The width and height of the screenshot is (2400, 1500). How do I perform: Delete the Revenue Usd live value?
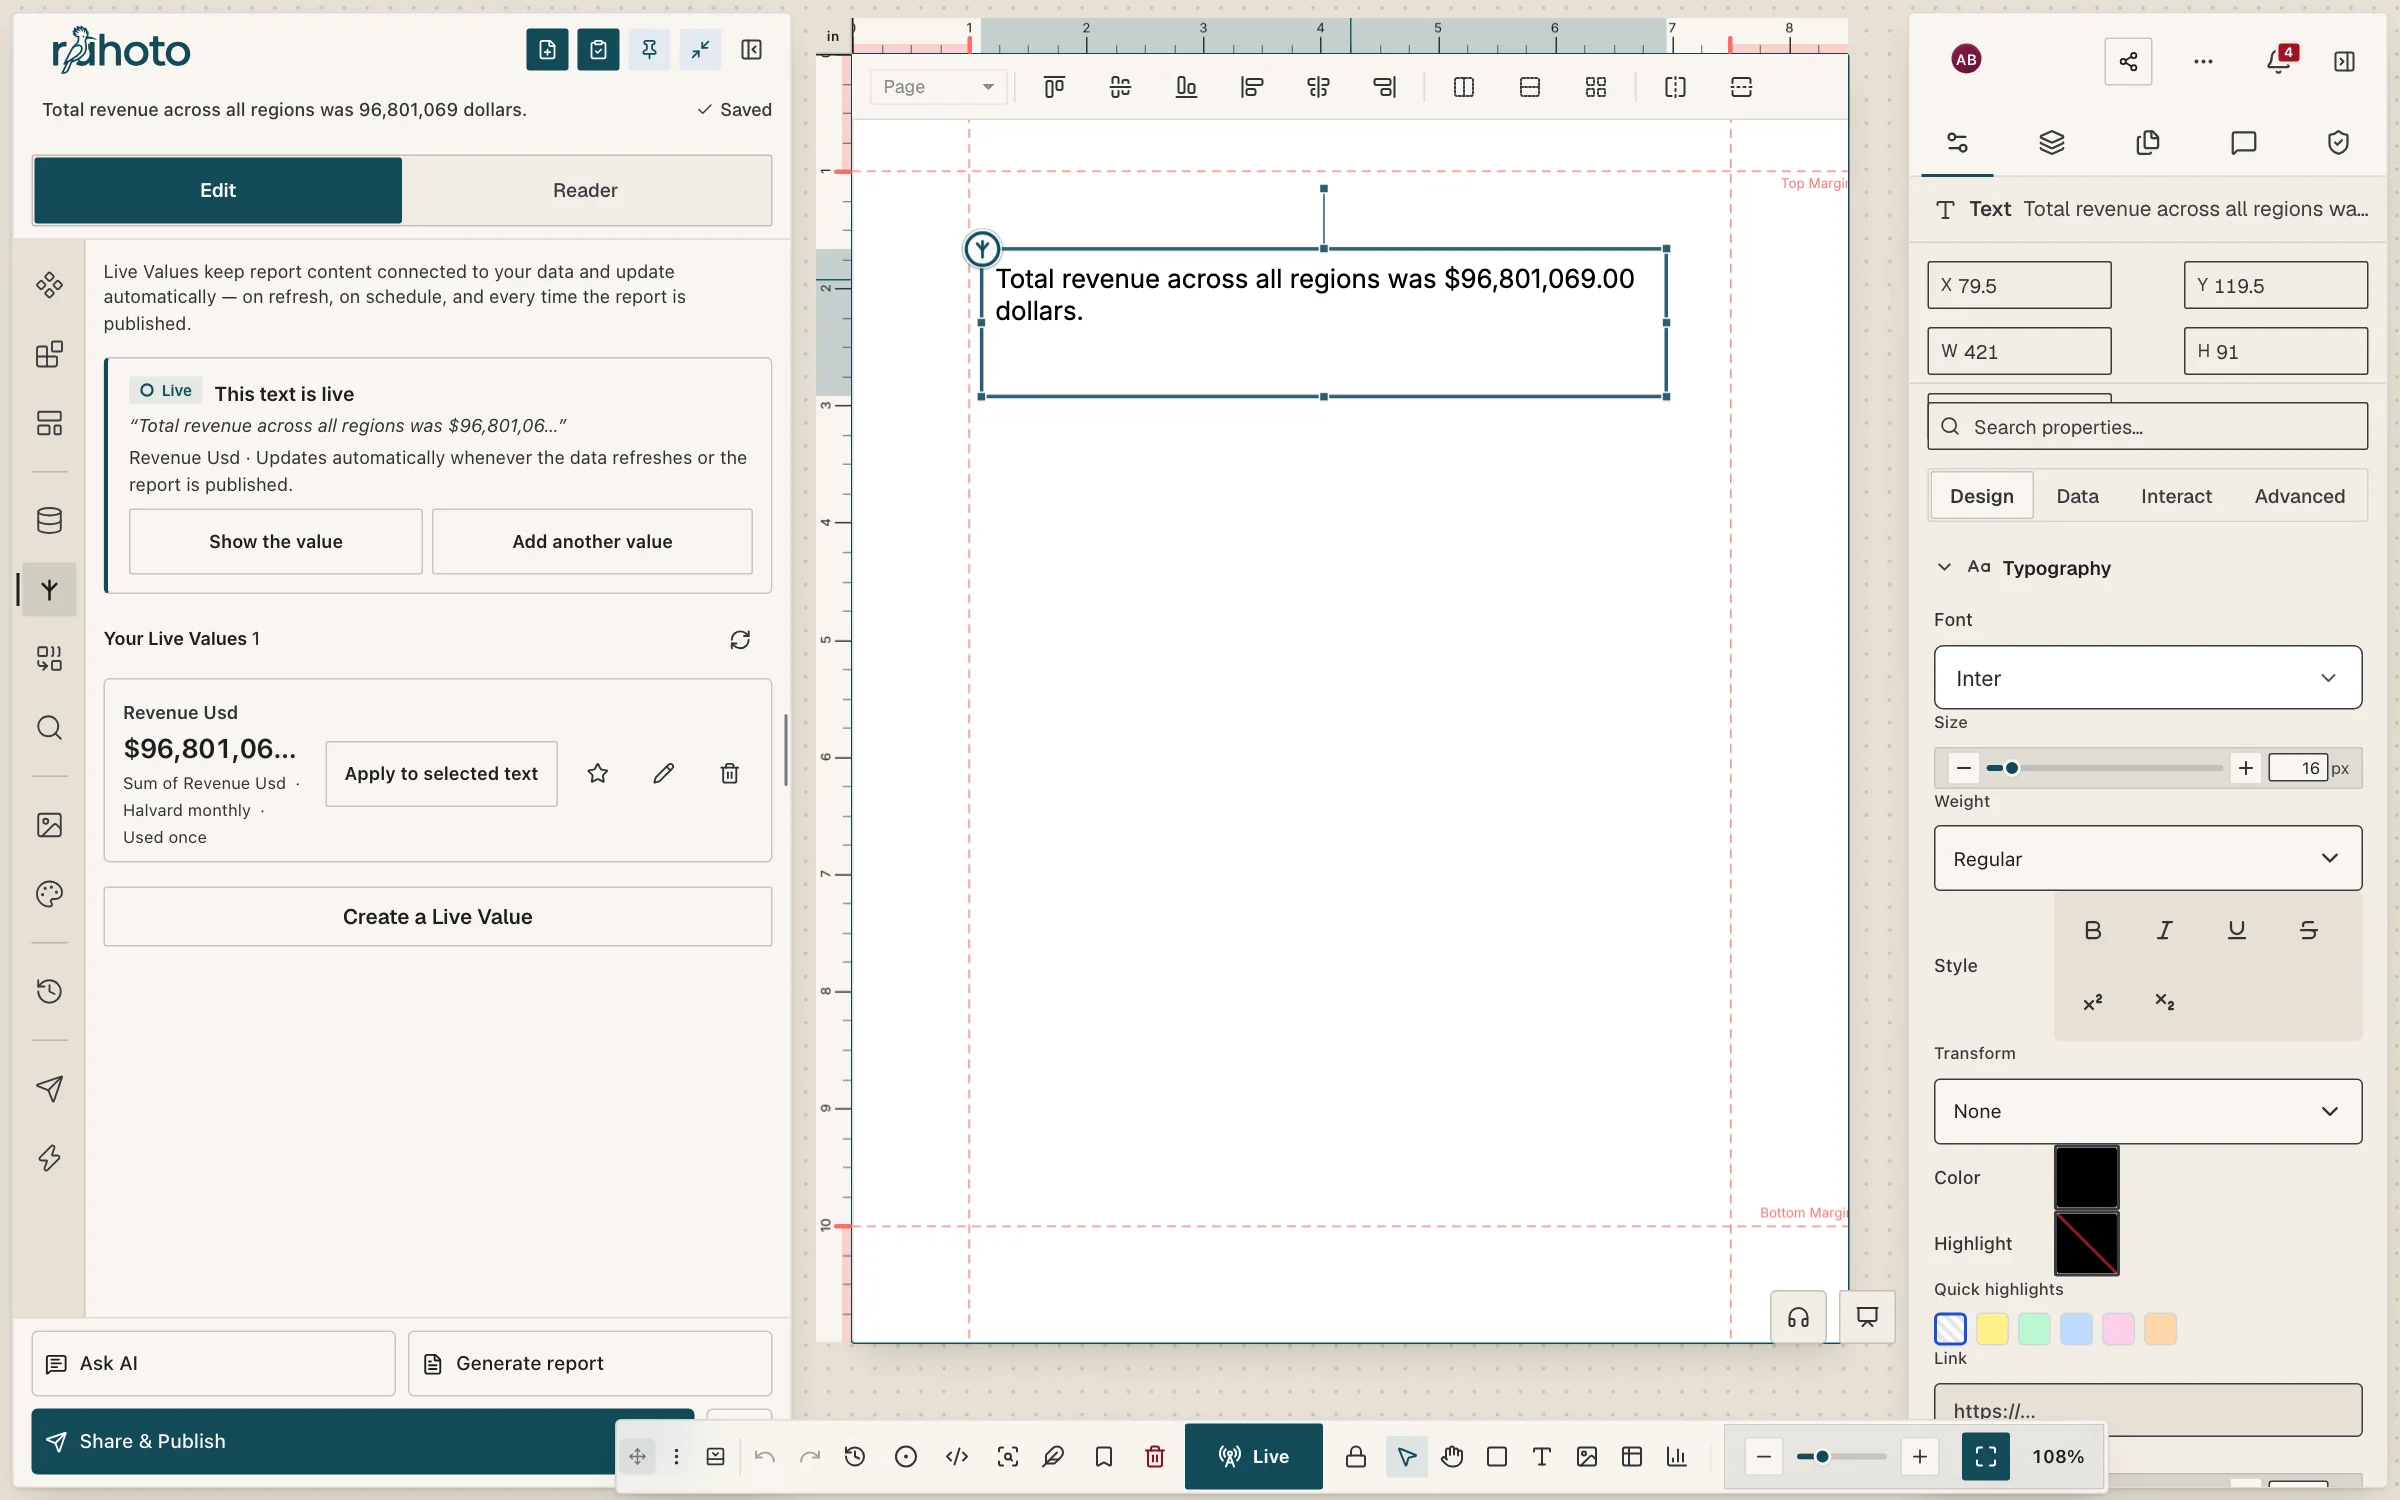pyautogui.click(x=730, y=773)
